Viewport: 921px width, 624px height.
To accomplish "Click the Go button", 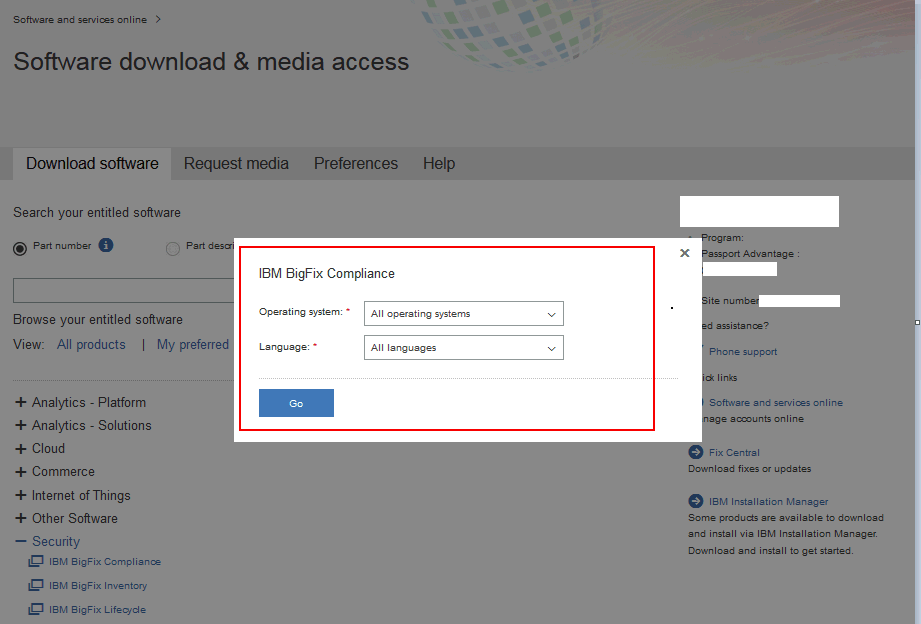I will pos(296,403).
